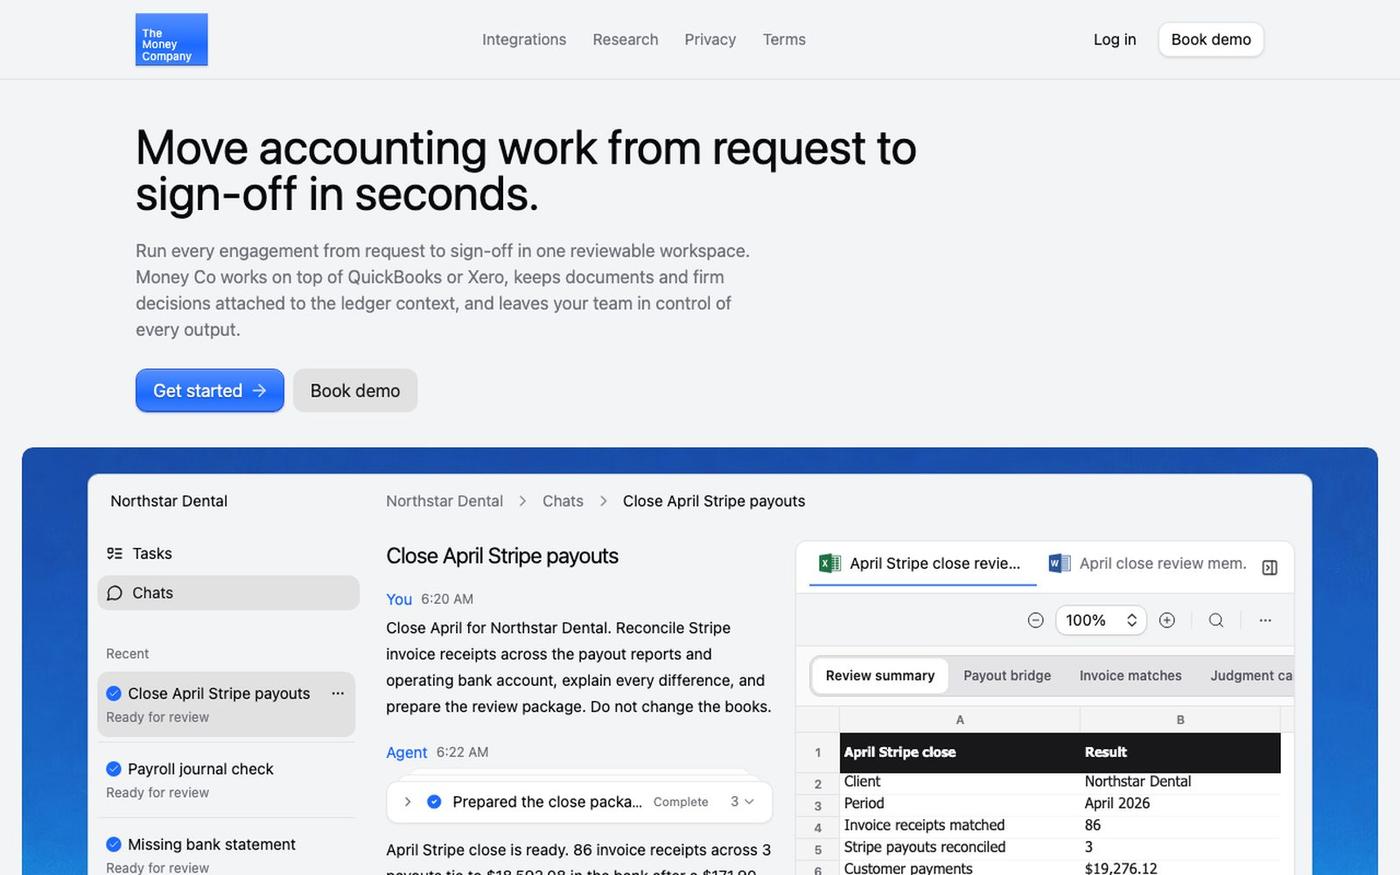This screenshot has height=875, width=1400.
Task: Open the Missing bank statement chat
Action: [x=226, y=853]
